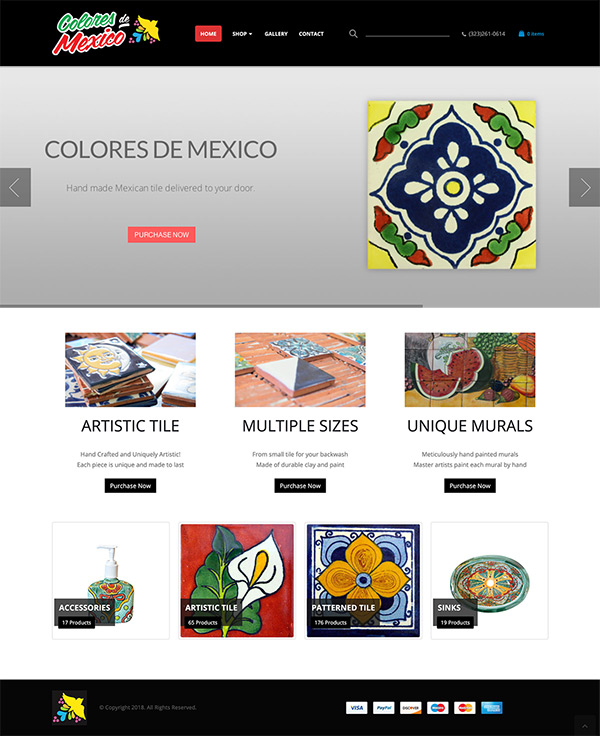The image size is (600, 736).
Task: Click the red Purchase Now banner button
Action: pos(162,235)
